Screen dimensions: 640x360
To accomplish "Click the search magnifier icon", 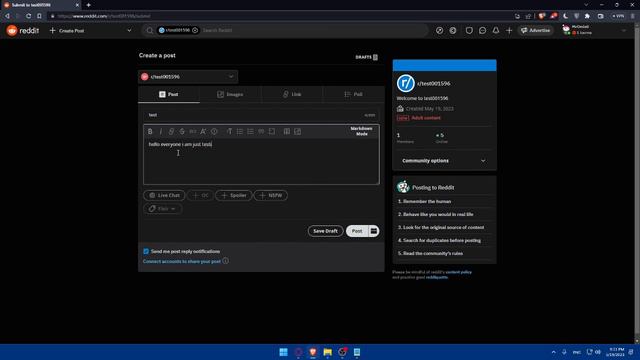I will coord(150,31).
